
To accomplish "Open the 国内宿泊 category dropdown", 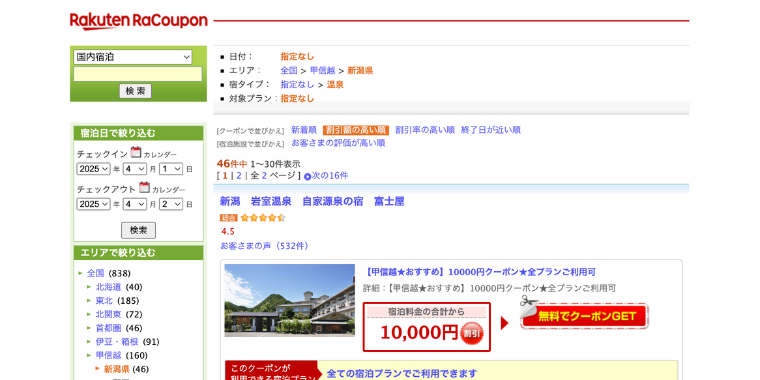I will tap(133, 57).
